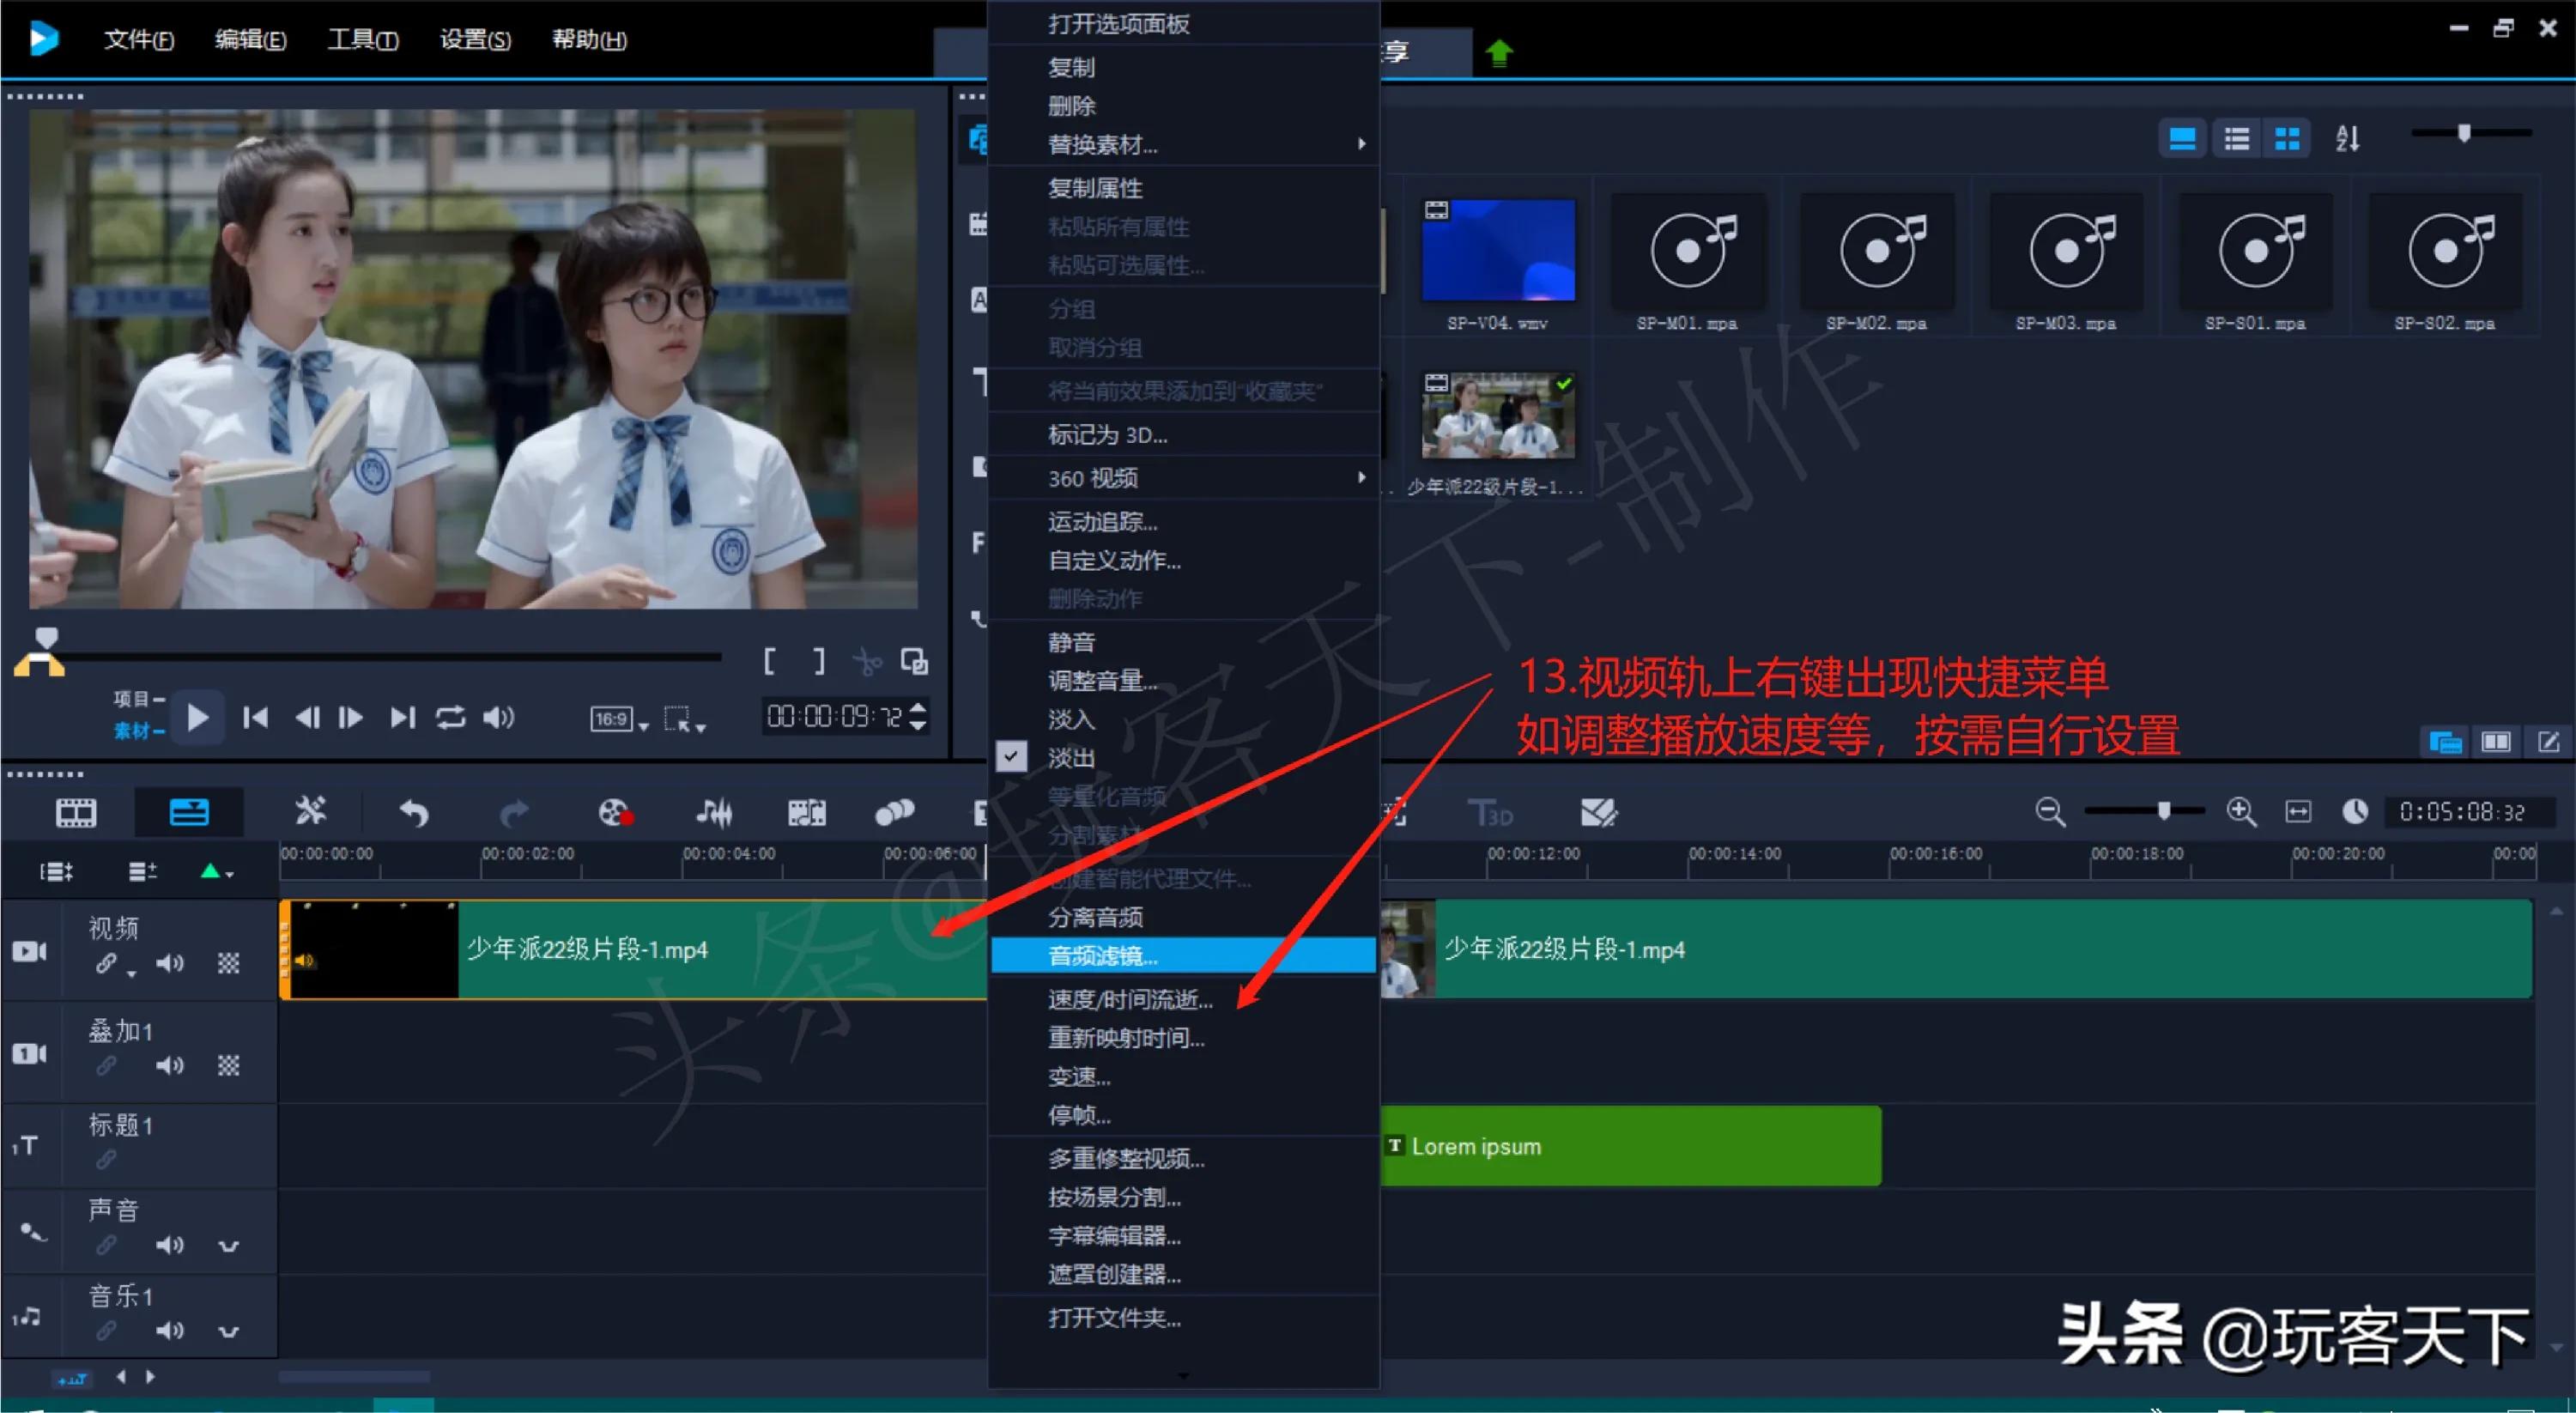
Task: Open the T3D title effects tool
Action: coord(1491,812)
